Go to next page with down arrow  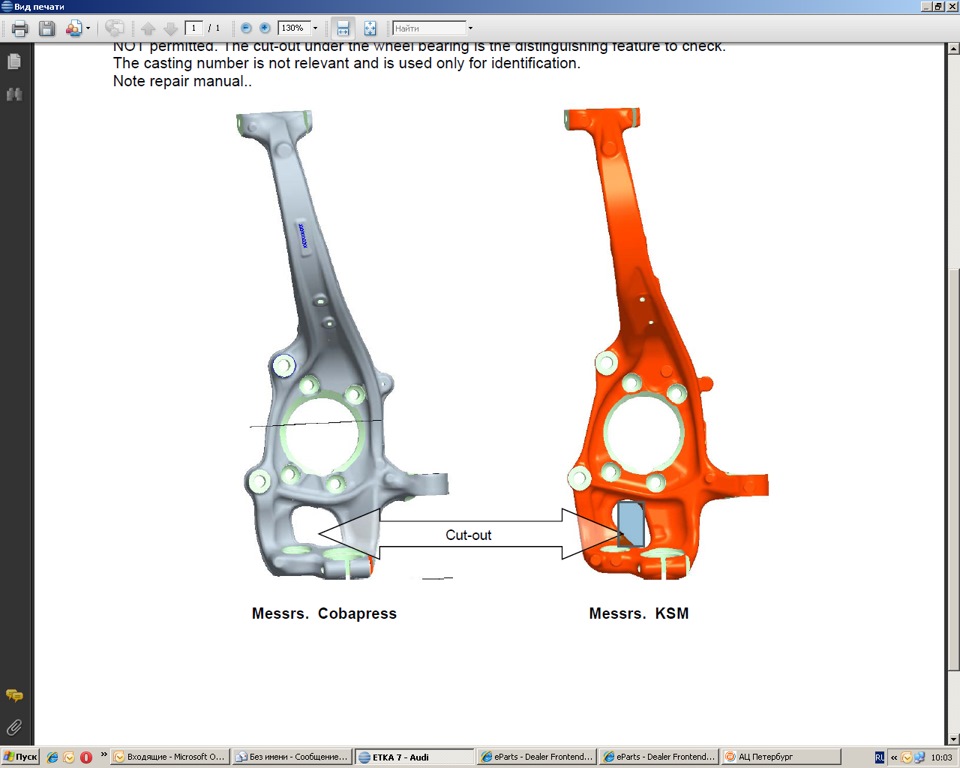(x=170, y=28)
